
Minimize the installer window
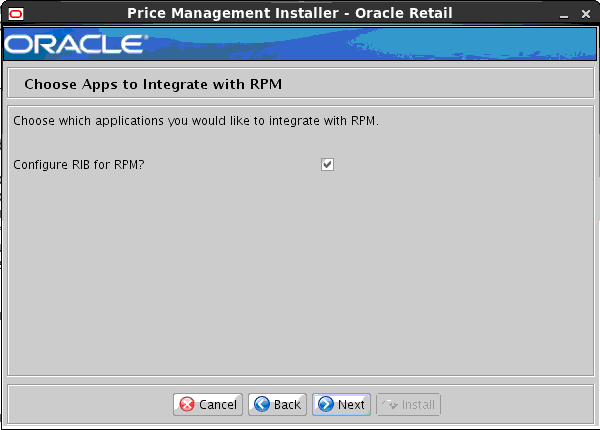point(564,15)
